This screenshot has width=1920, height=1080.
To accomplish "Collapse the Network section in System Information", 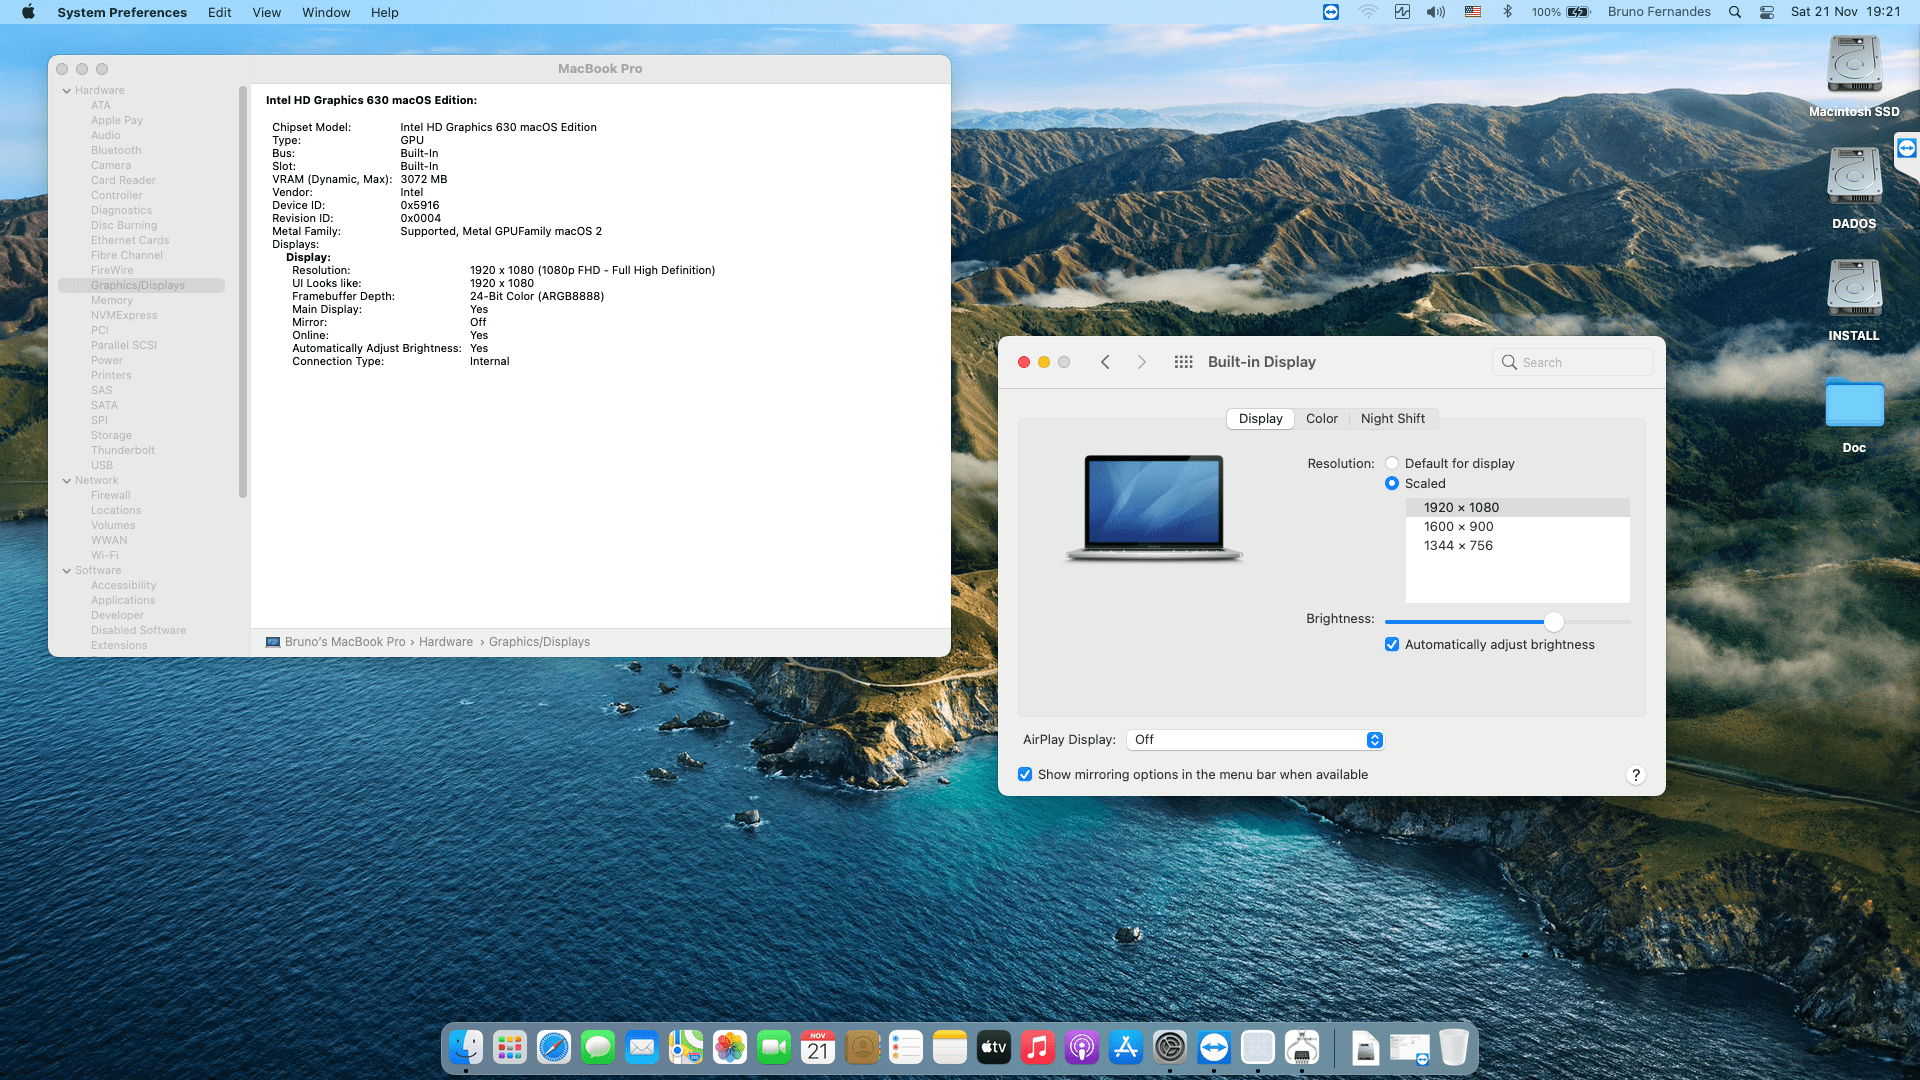I will [x=67, y=480].
